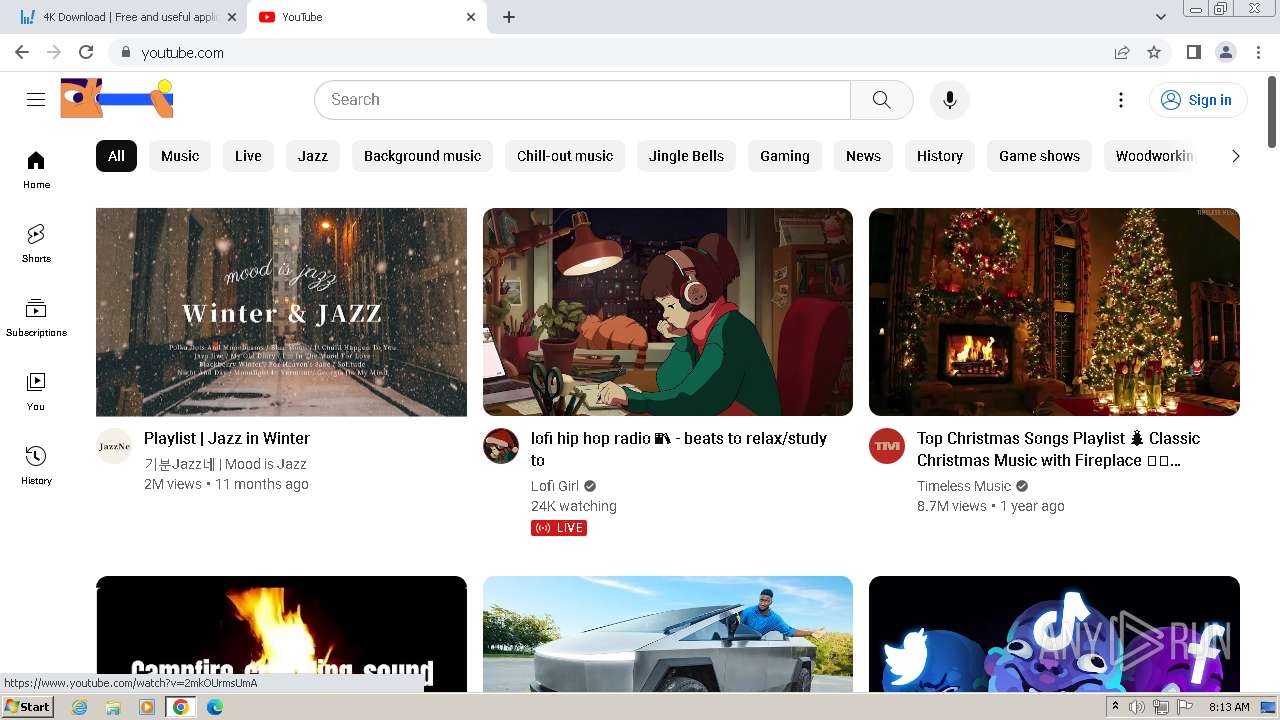Image resolution: width=1280 pixels, height=720 pixels.
Task: Go to Home in sidebar
Action: click(x=36, y=170)
